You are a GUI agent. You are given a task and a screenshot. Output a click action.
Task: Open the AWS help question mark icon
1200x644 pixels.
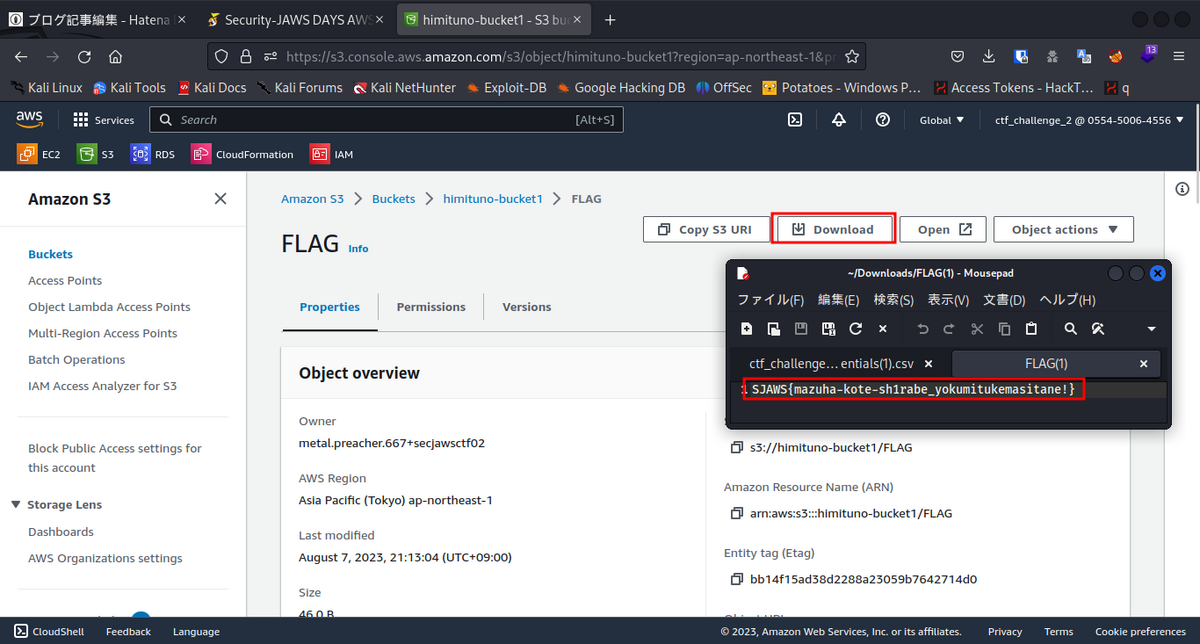[883, 120]
